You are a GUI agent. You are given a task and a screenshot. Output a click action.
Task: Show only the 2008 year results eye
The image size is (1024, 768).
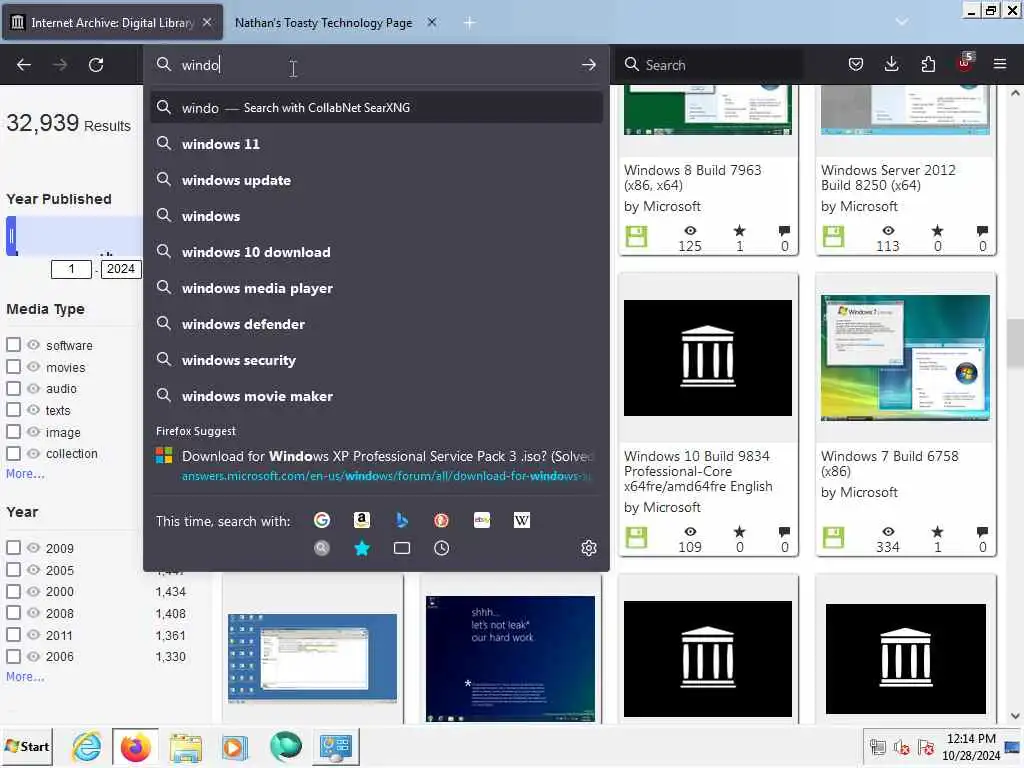[x=33, y=613]
